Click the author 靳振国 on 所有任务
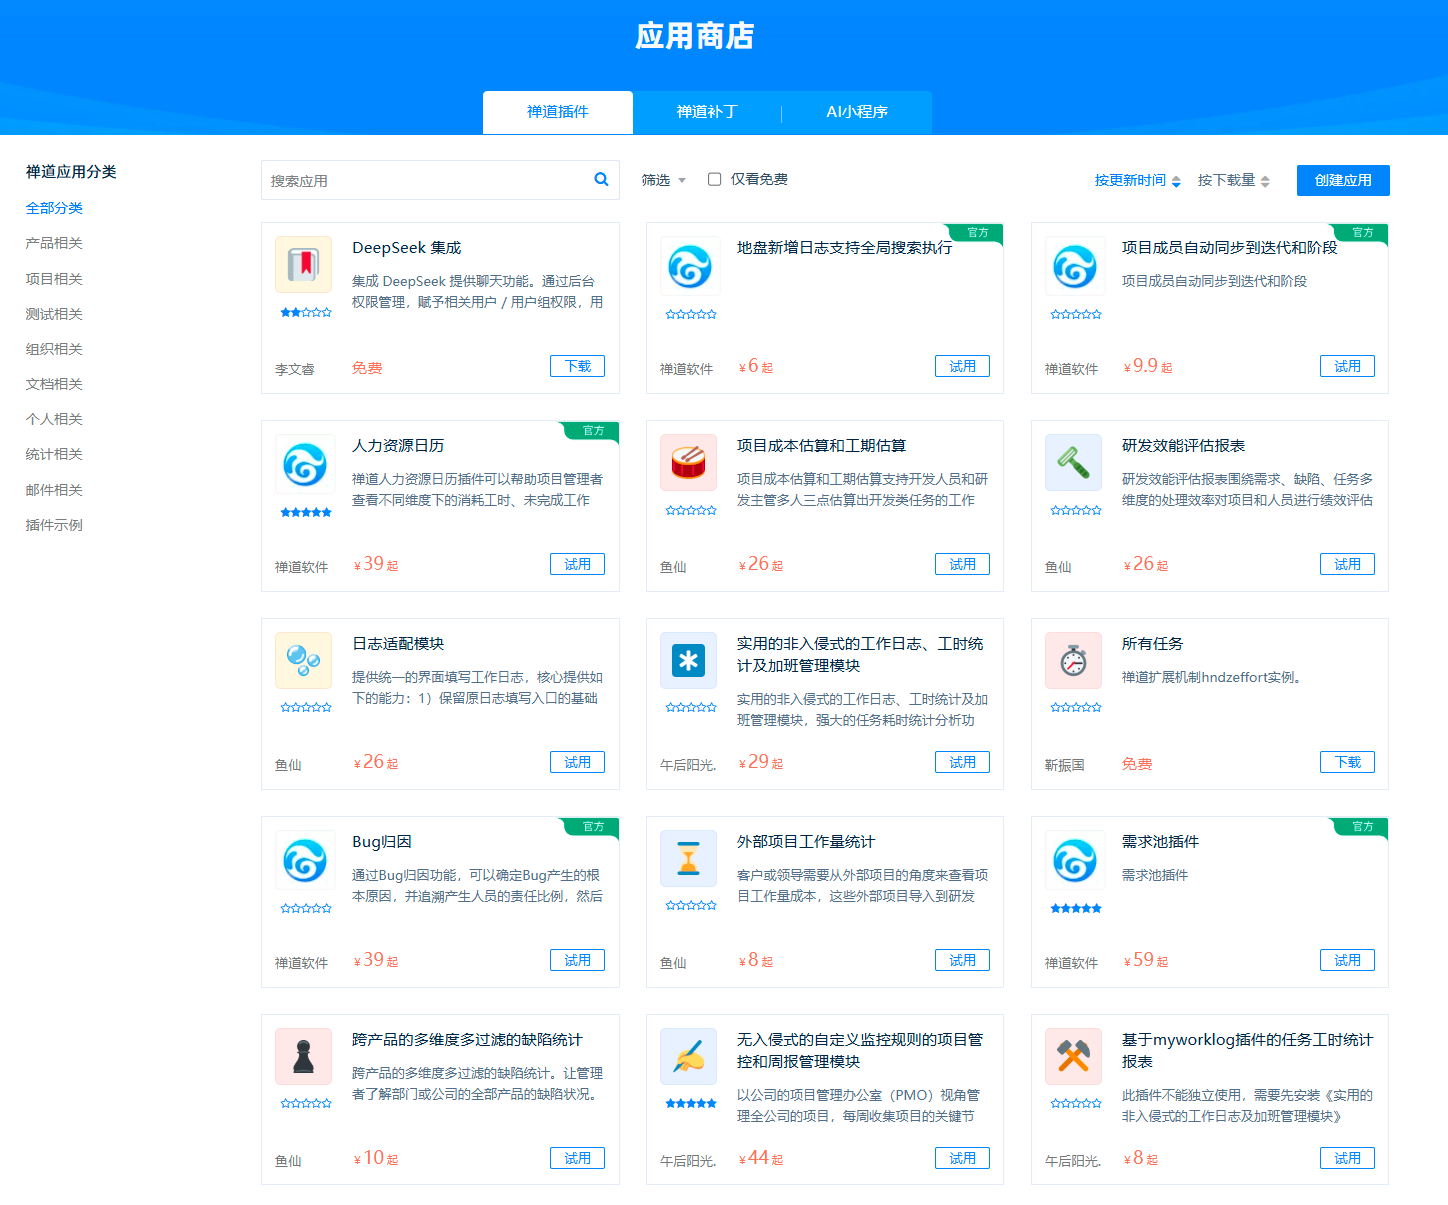1448x1205 pixels. point(1065,765)
